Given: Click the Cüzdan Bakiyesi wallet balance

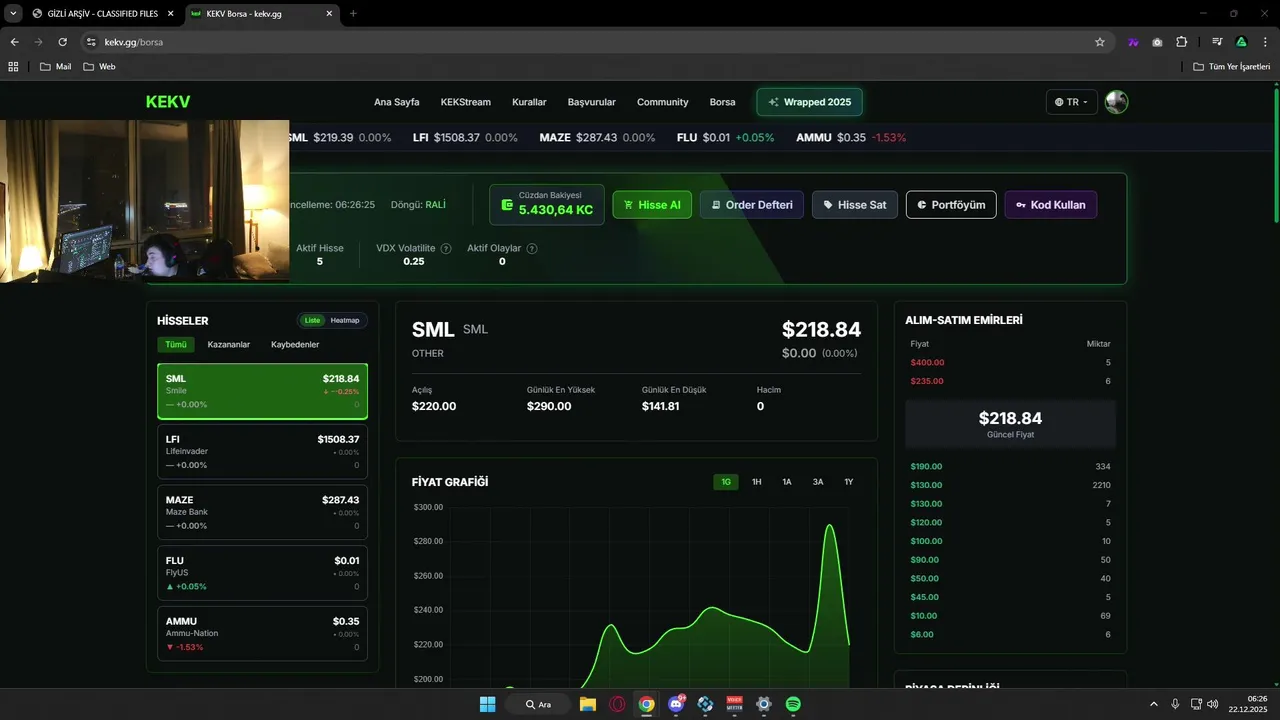Looking at the screenshot, I should [x=547, y=204].
